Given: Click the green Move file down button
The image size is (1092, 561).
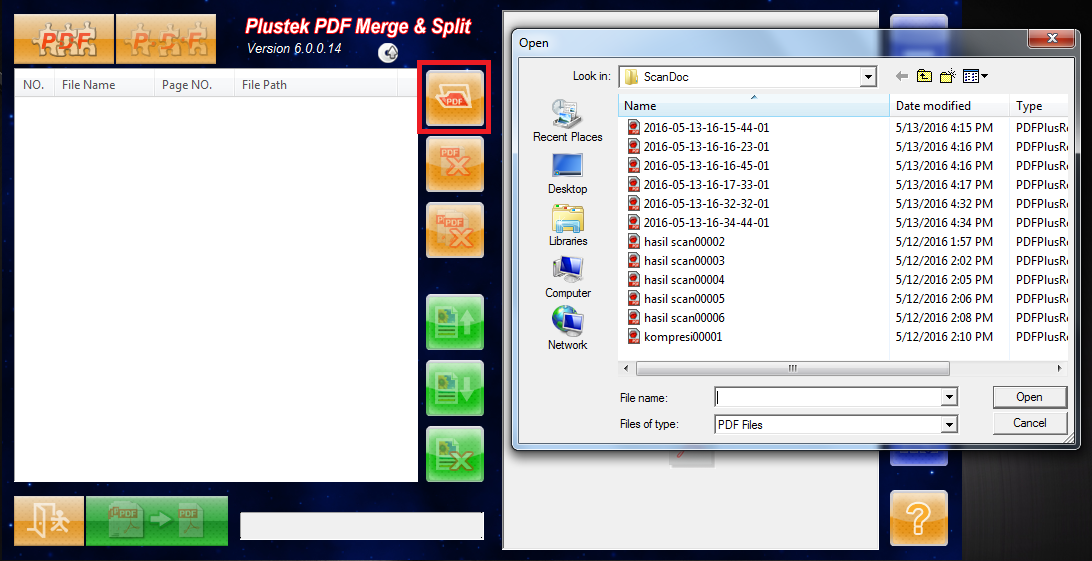Looking at the screenshot, I should click(455, 388).
